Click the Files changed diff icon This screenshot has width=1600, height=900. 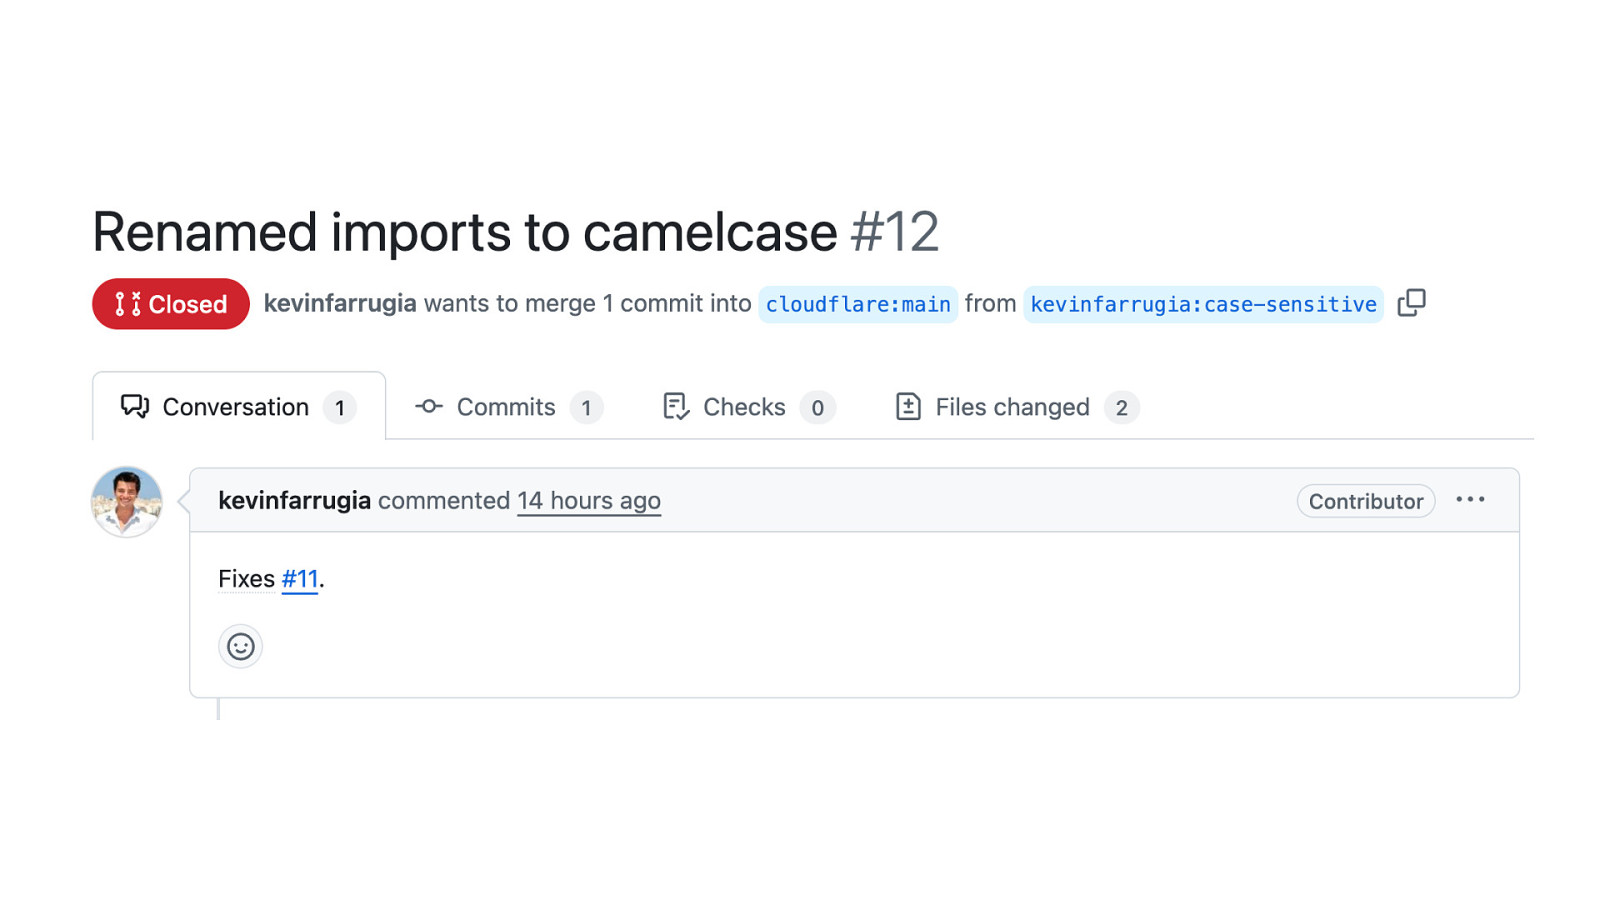pos(908,406)
